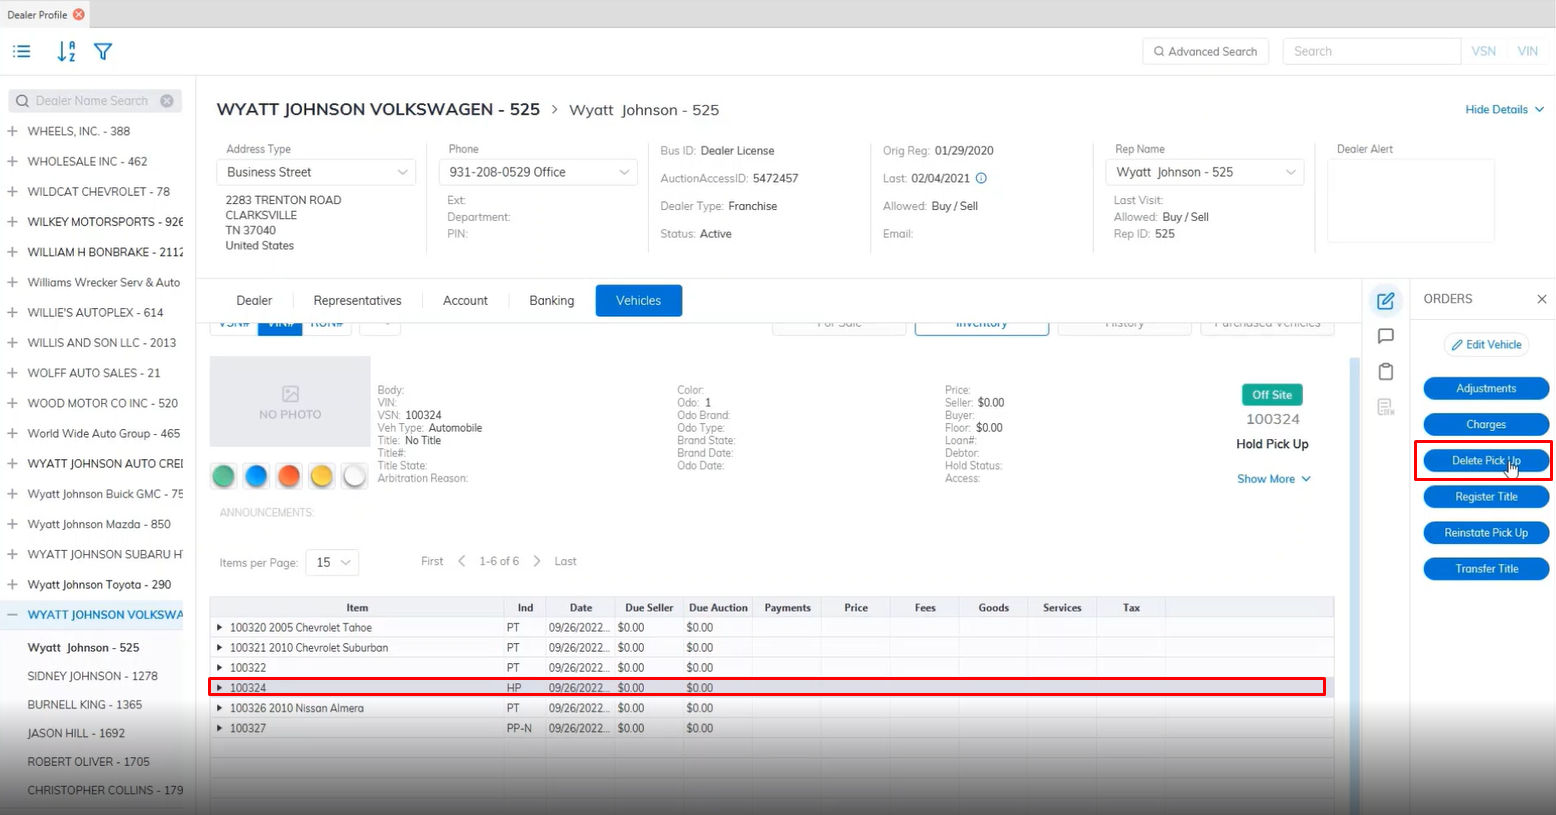Switch to the Banking tab
Image resolution: width=1556 pixels, height=815 pixels.
pyautogui.click(x=551, y=301)
